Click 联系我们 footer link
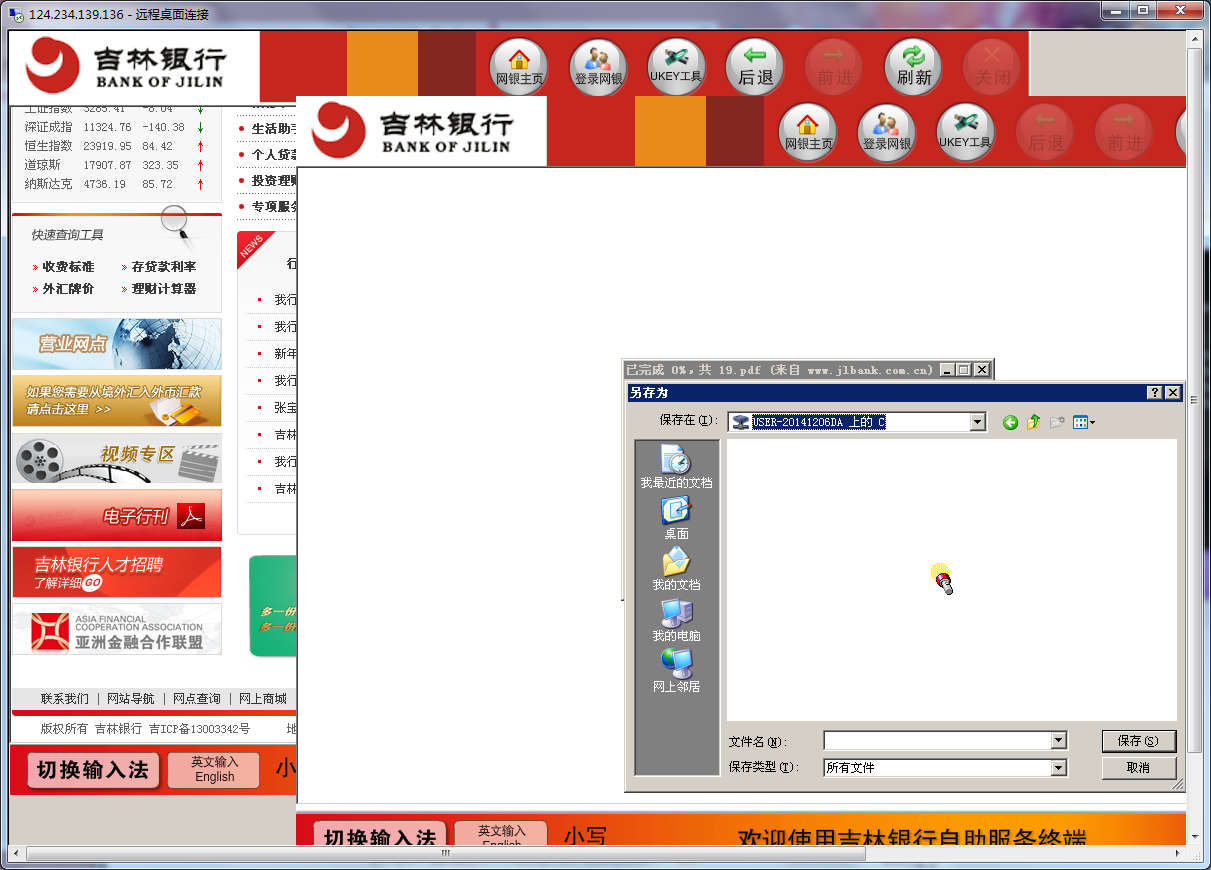 pyautogui.click(x=65, y=699)
